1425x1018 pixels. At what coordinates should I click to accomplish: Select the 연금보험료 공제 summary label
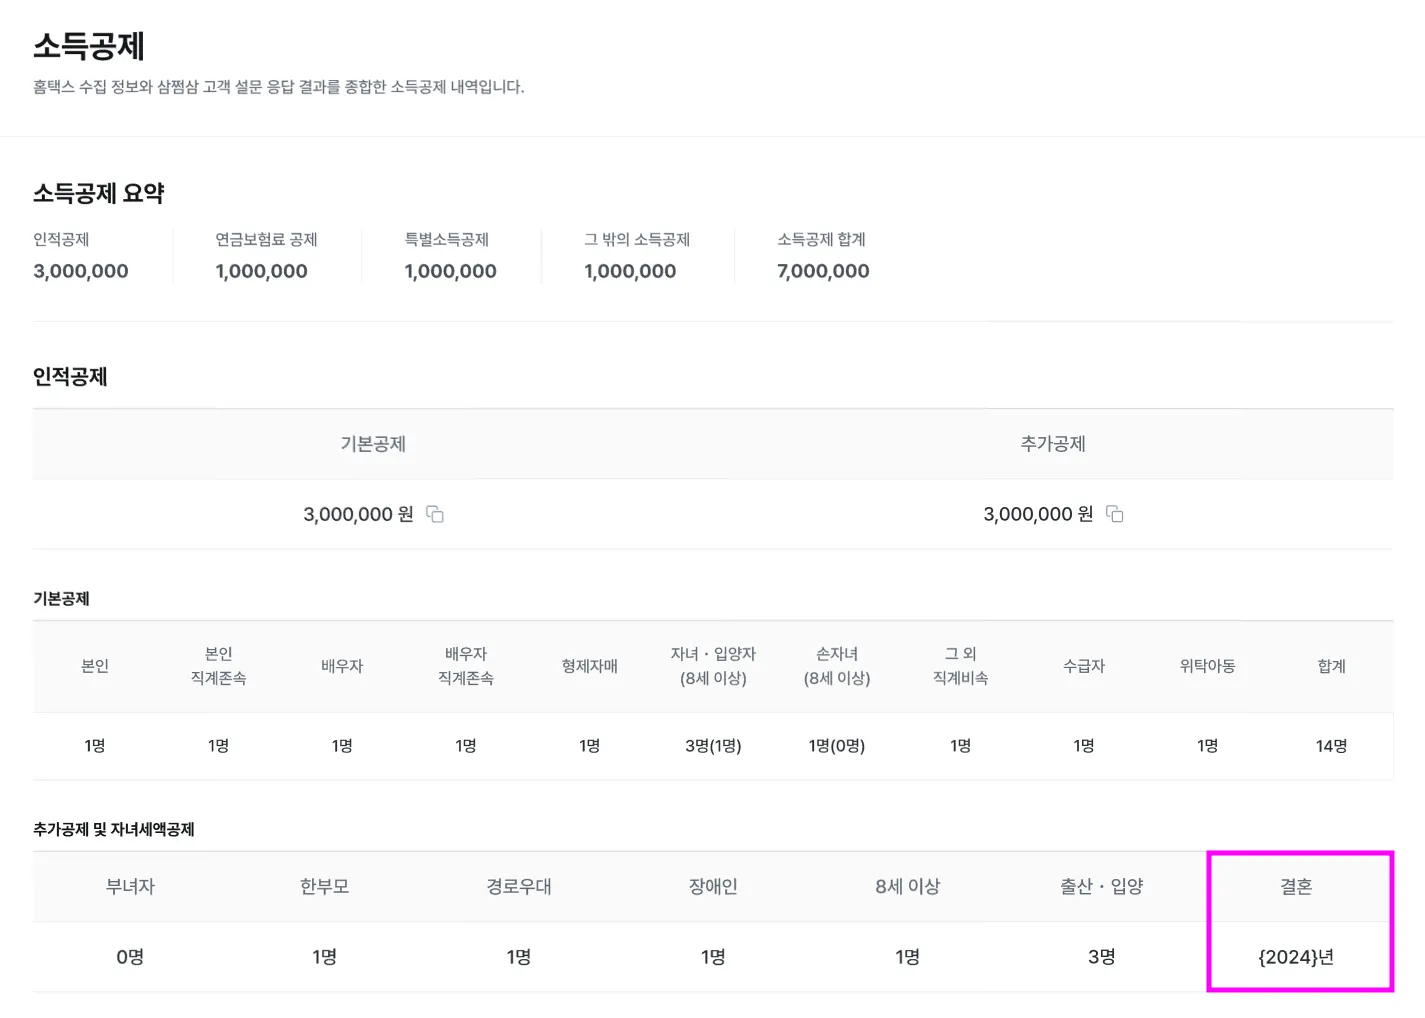266,240
